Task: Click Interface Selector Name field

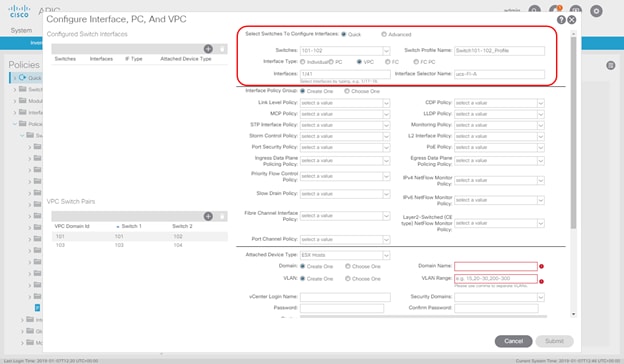Action: click(499, 74)
